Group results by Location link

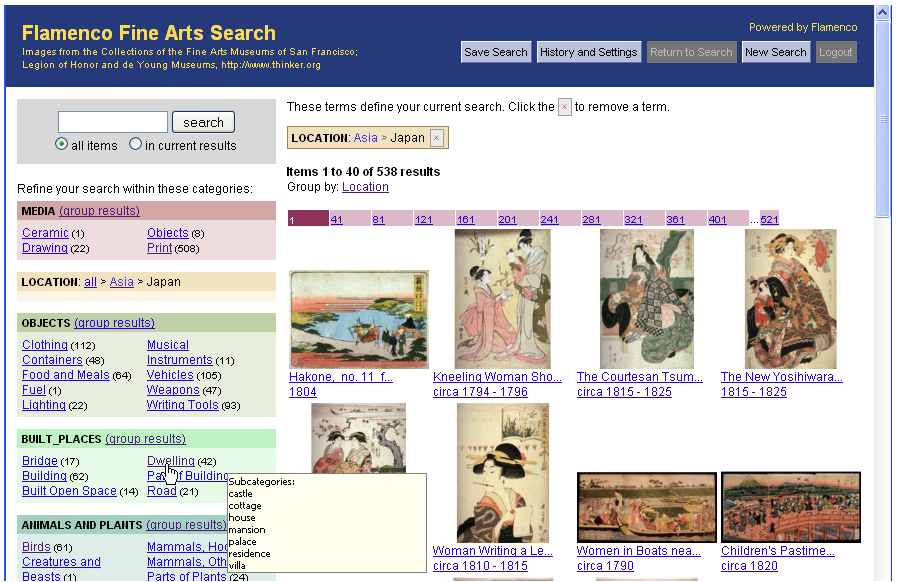[365, 187]
